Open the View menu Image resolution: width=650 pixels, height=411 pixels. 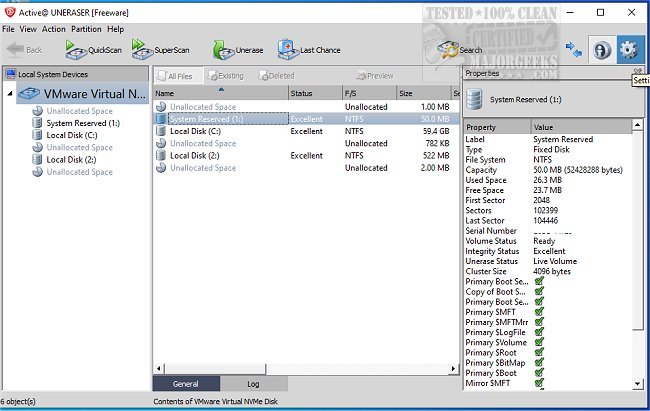tap(28, 29)
